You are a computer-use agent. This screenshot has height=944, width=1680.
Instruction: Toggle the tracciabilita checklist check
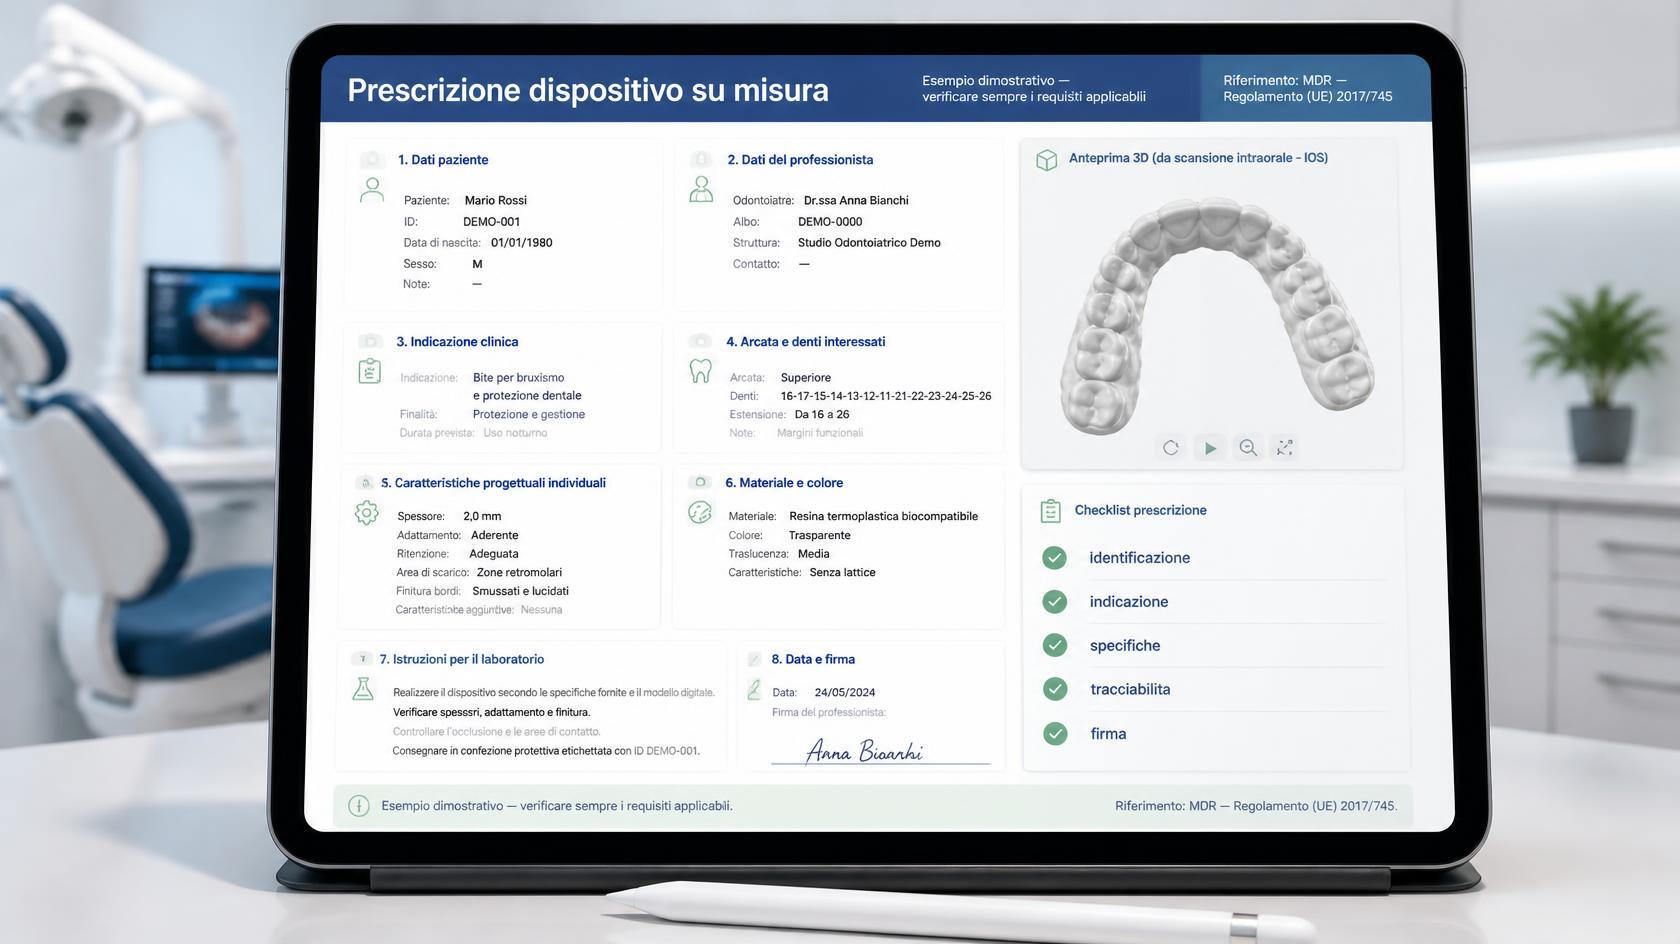[x=1055, y=689]
